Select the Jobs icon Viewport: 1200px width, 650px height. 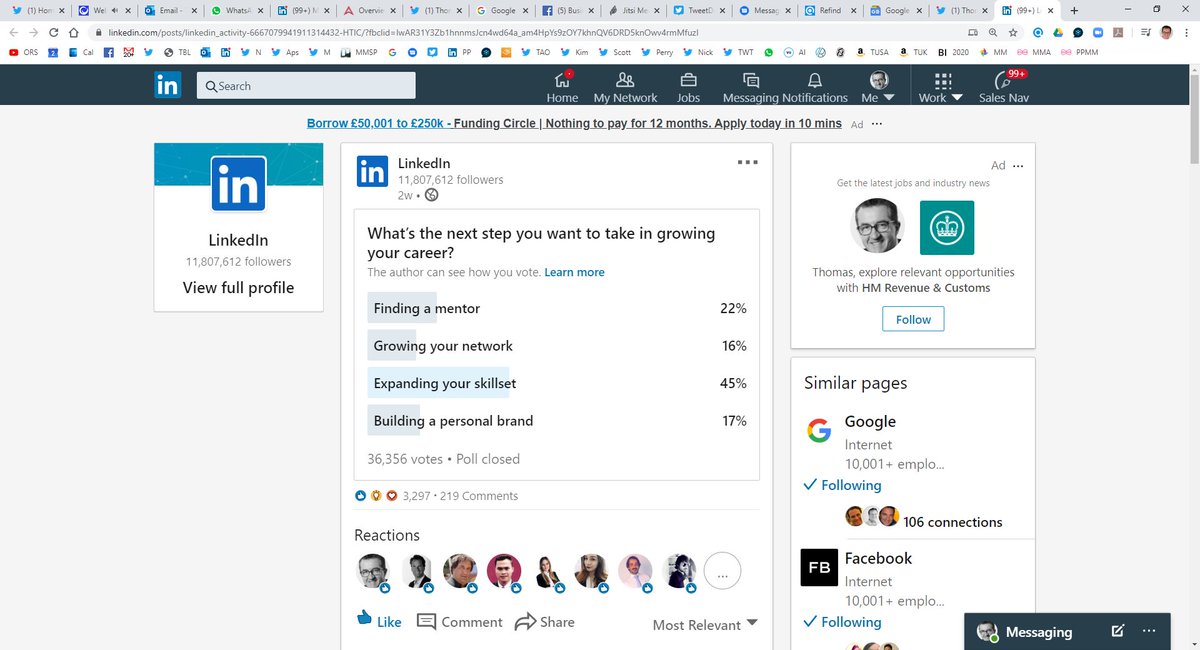tap(687, 86)
